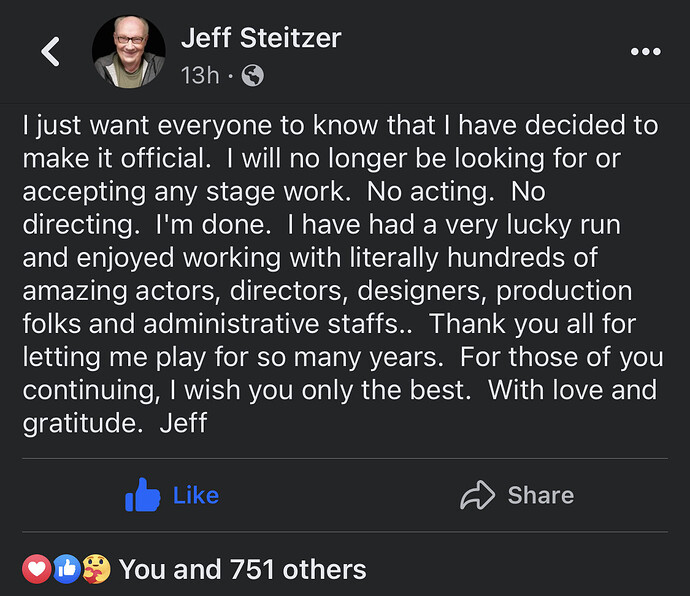Open the Jeff Steitzer profile name link
690x596 pixels.
tap(261, 37)
